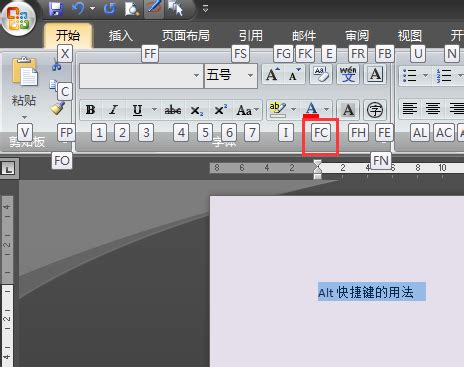Toggle italic formatting
464x367 pixels.
[x=113, y=110]
